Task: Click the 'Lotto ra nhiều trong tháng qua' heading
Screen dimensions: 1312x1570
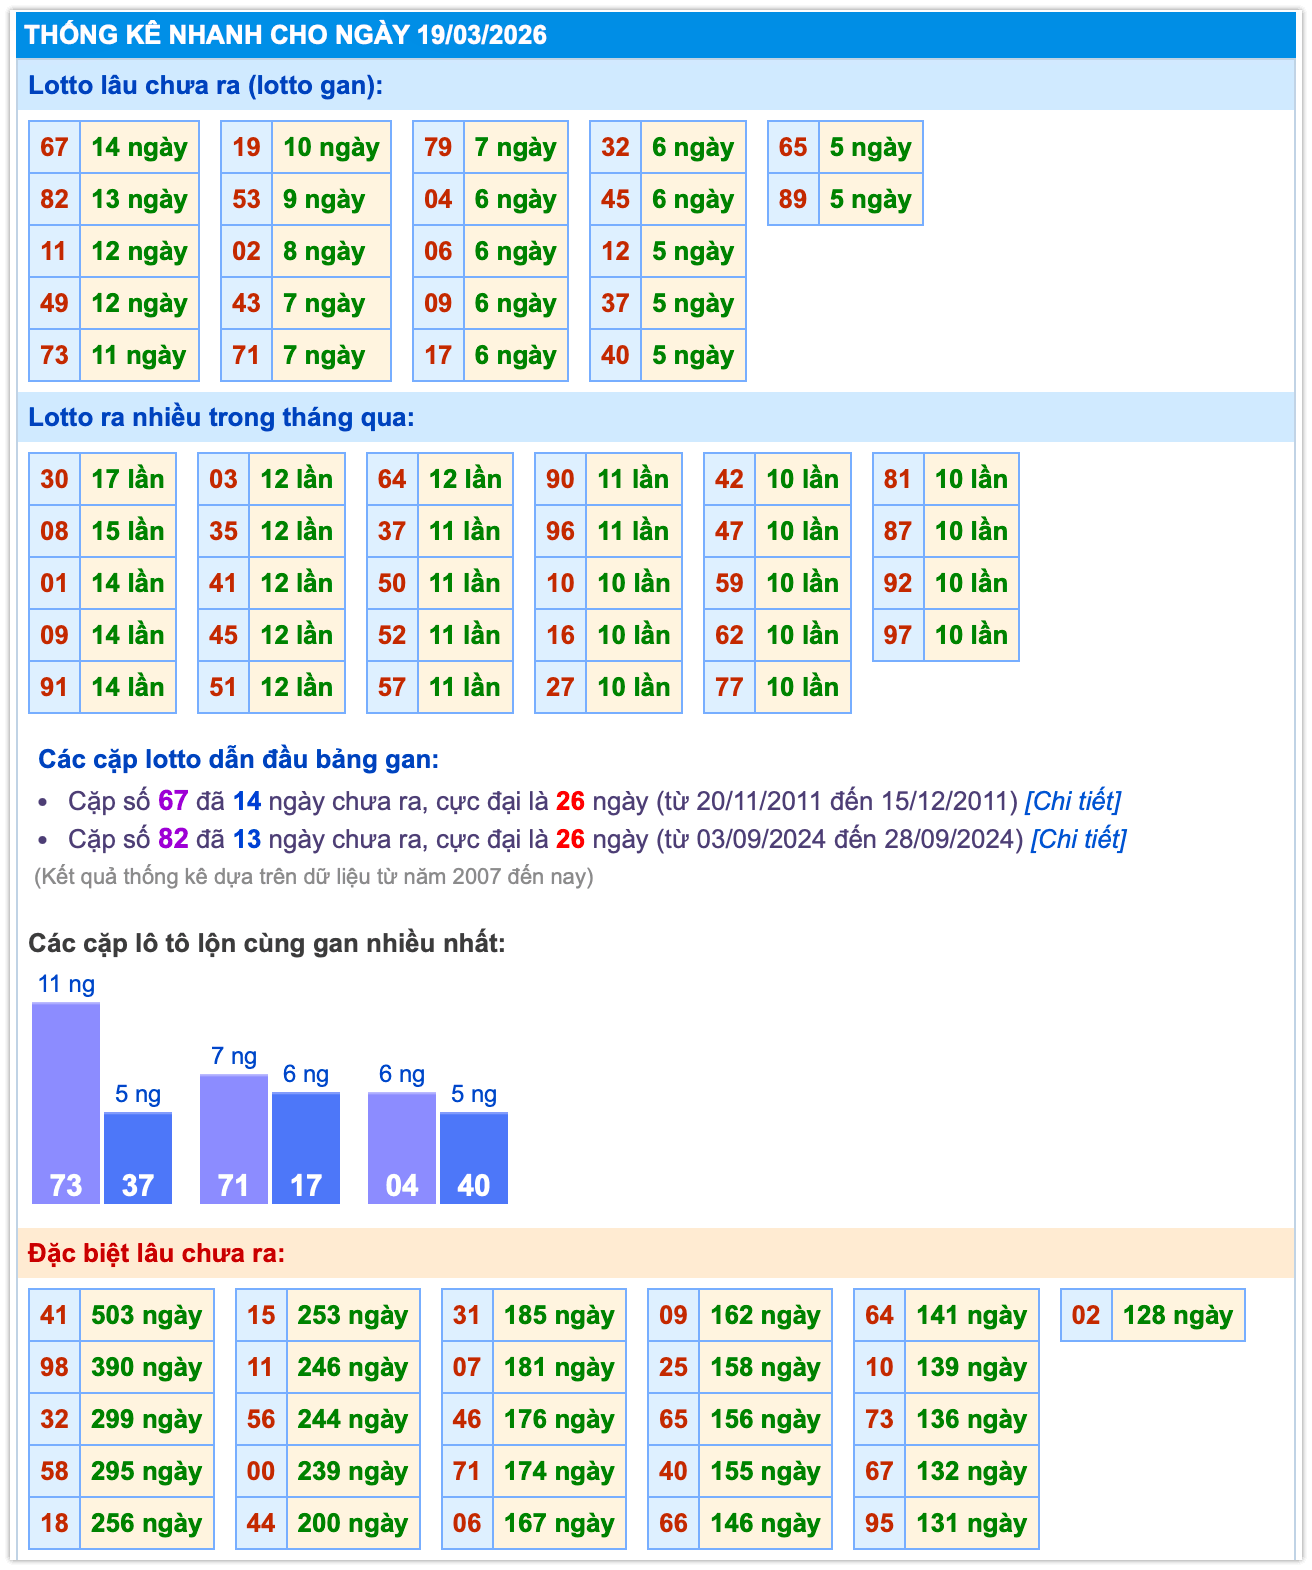Action: pyautogui.click(x=221, y=417)
